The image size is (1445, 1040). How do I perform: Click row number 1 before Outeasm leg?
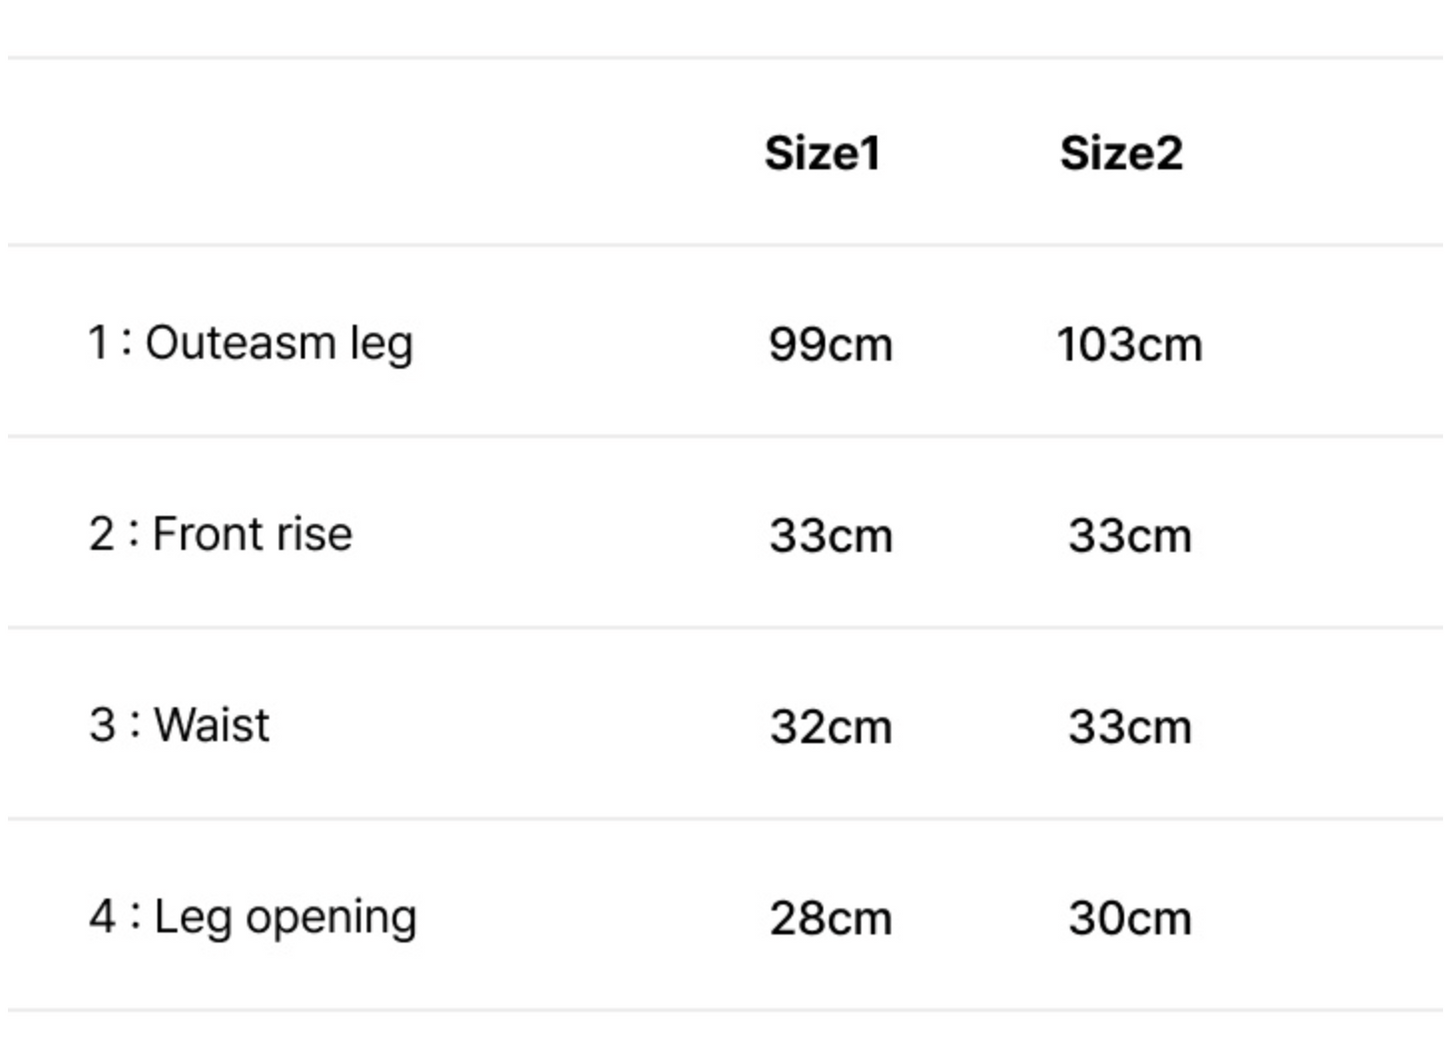pos(98,342)
